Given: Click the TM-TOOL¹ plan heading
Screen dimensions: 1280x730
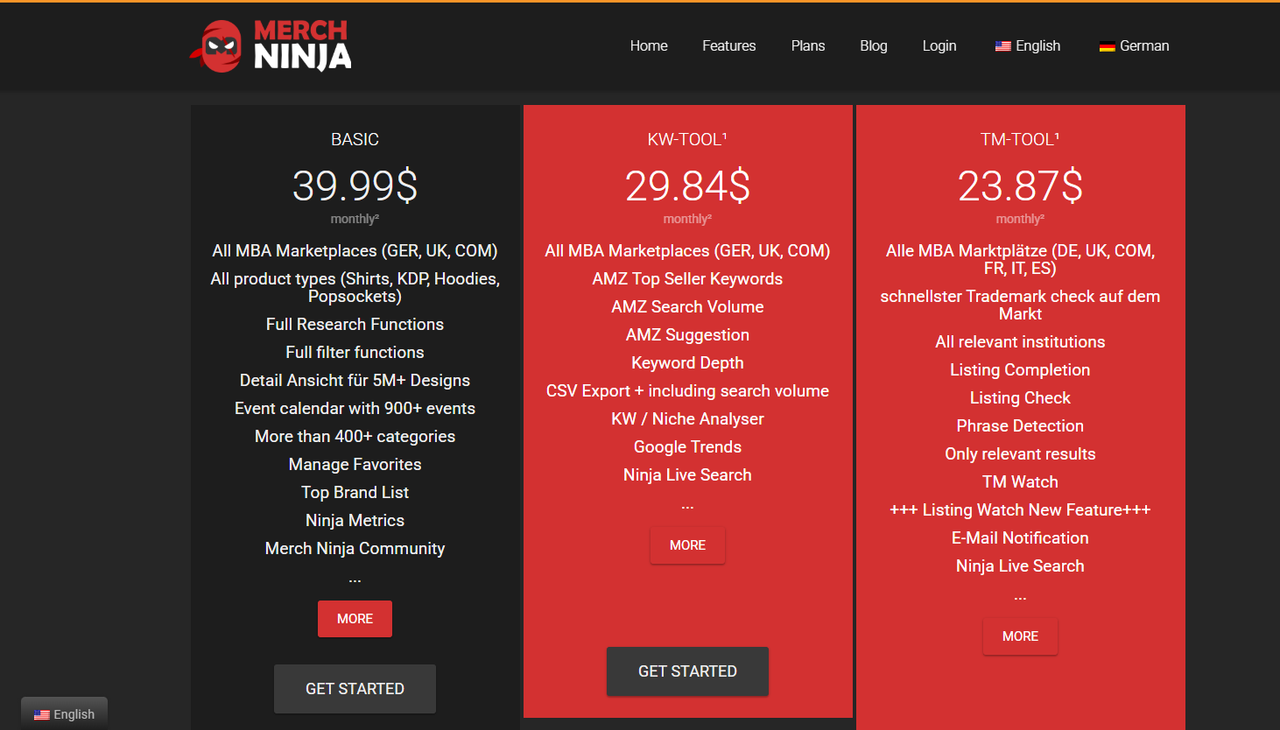Looking at the screenshot, I should [1020, 140].
